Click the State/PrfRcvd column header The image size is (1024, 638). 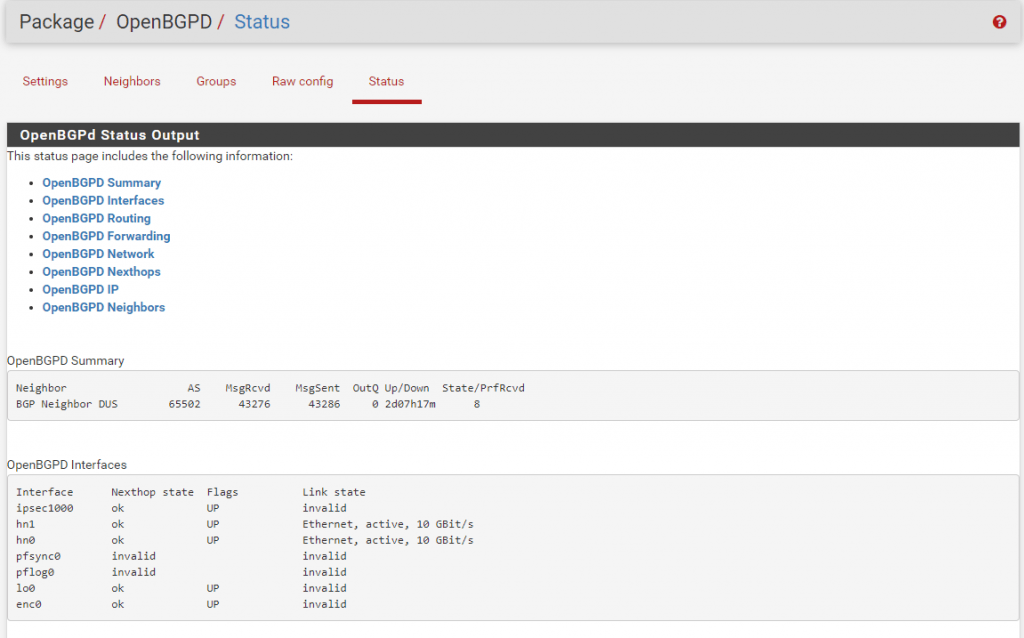(x=483, y=388)
